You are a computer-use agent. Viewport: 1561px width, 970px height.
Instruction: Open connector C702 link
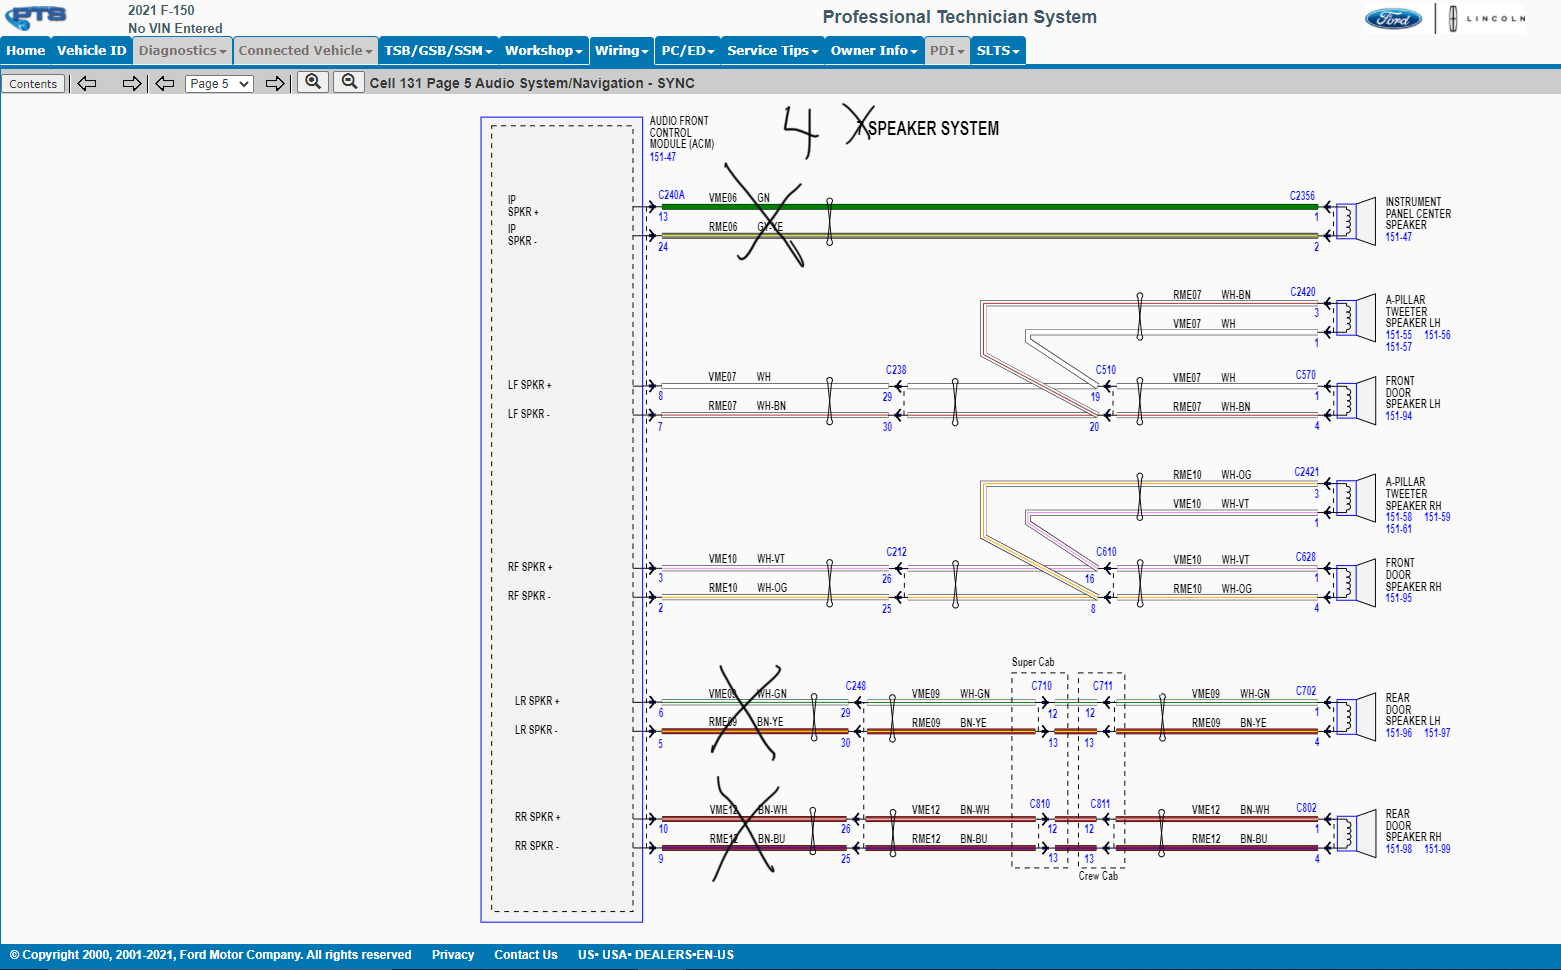click(1306, 691)
